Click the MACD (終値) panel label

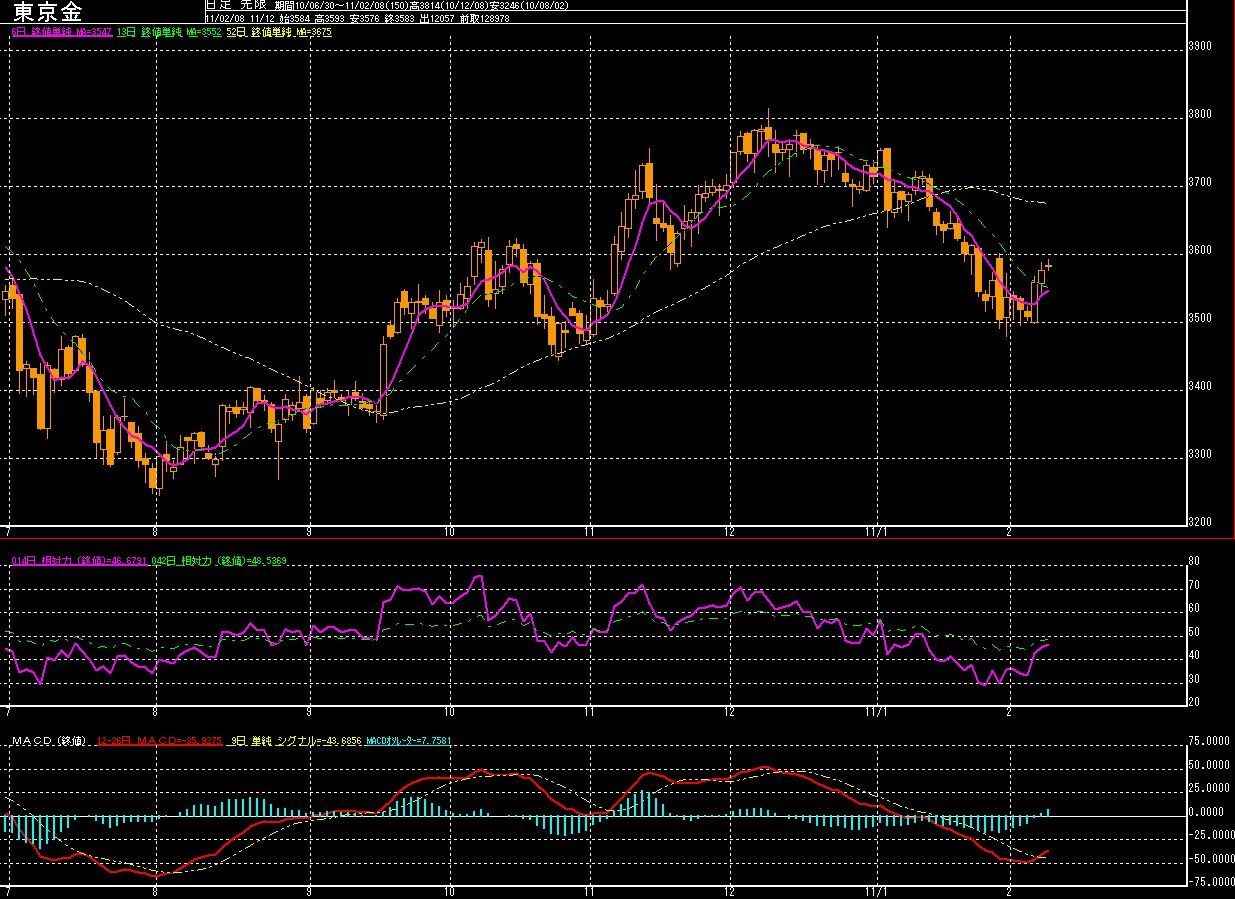coord(50,741)
